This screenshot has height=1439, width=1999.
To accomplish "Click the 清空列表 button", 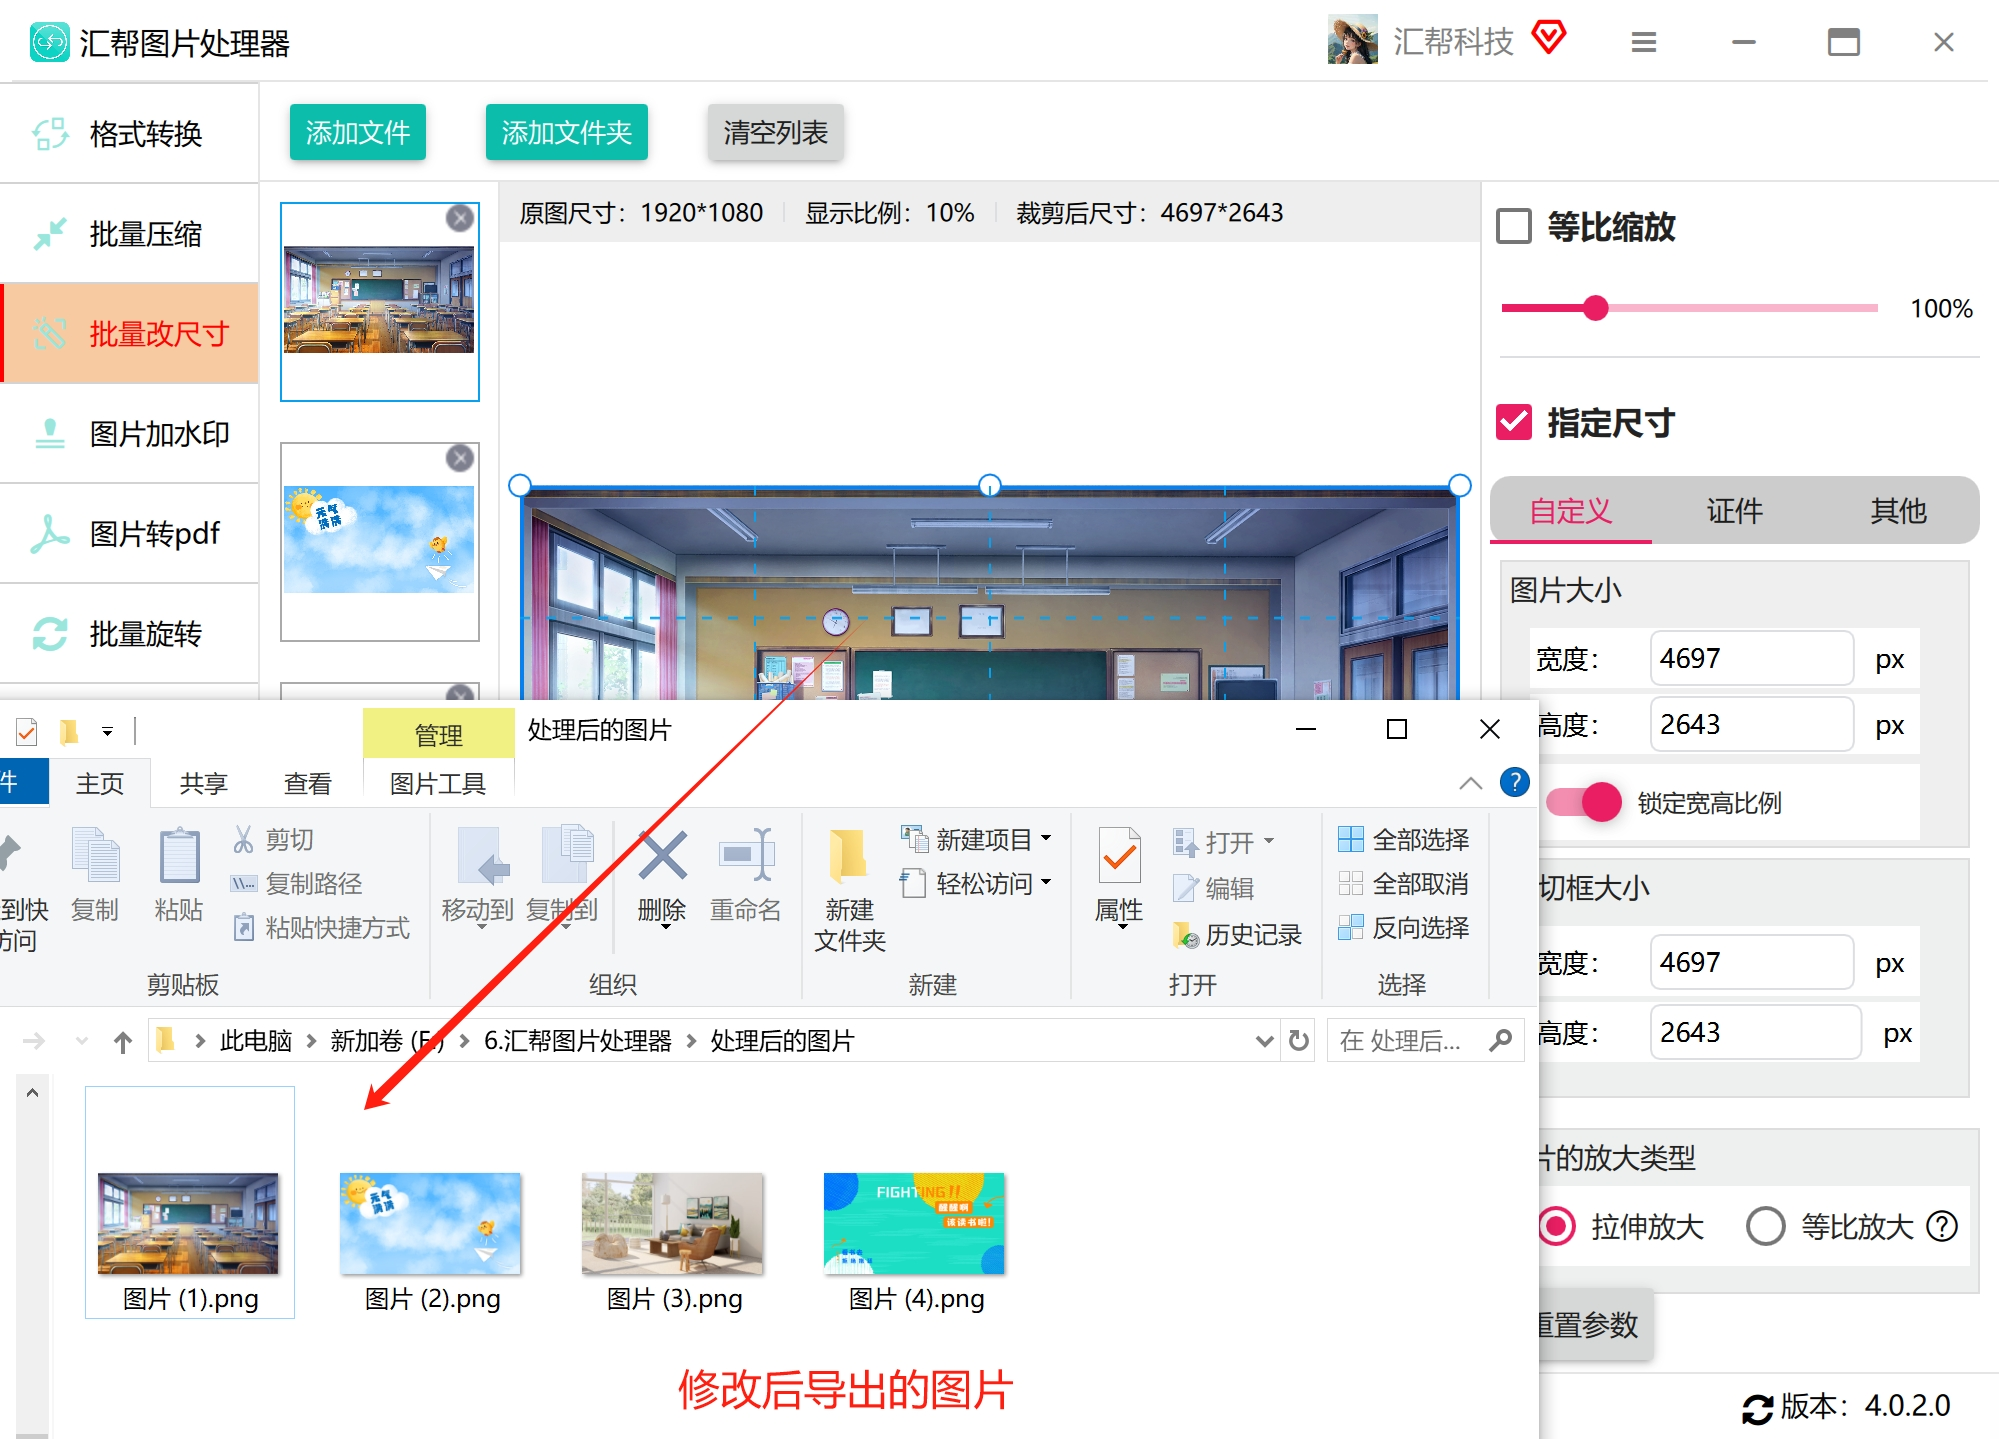I will coord(775,132).
